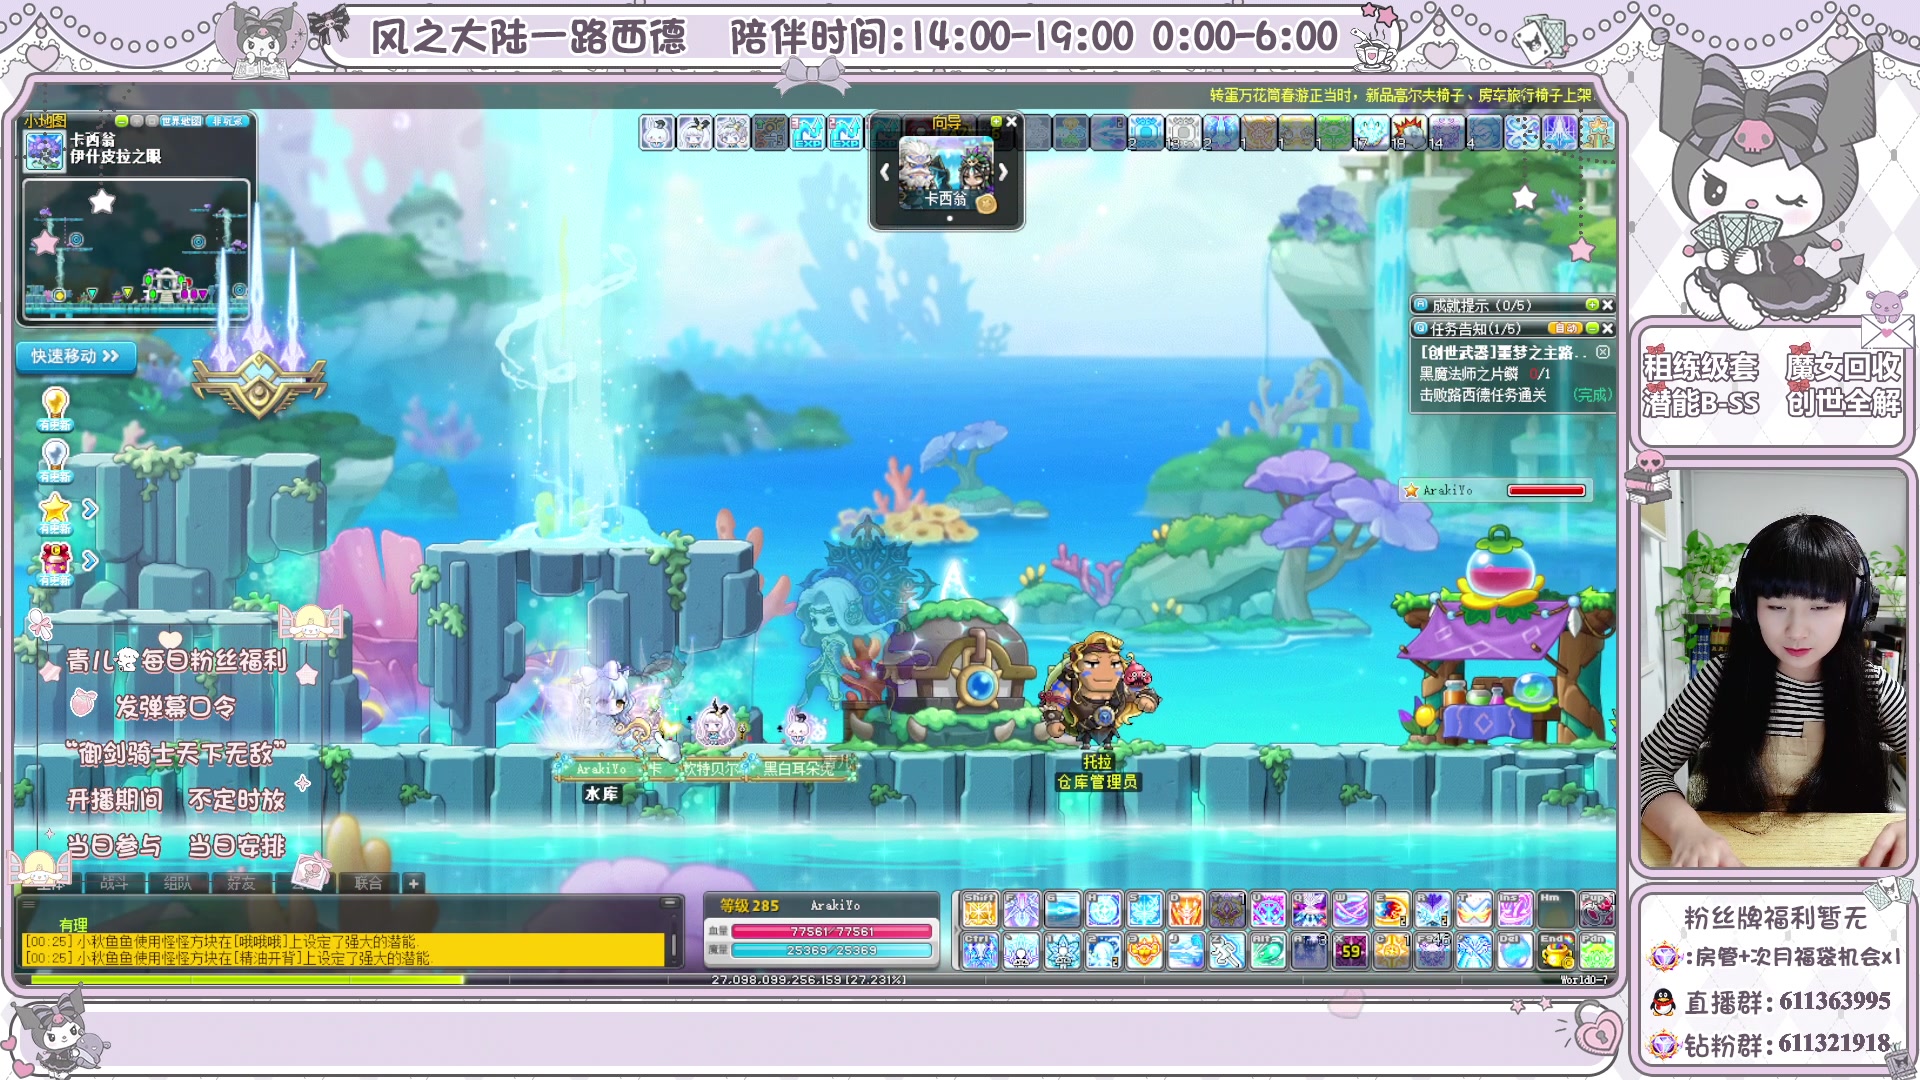Click the green minimize dot on minimap
This screenshot has width=1920, height=1080.
(x=121, y=121)
